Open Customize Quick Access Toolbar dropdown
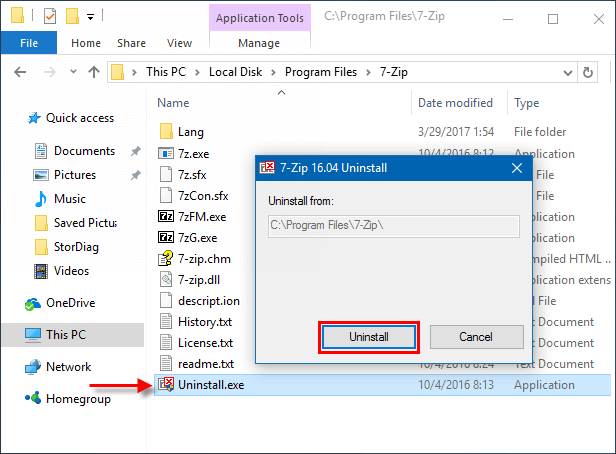Image resolution: width=616 pixels, height=454 pixels. [90, 17]
